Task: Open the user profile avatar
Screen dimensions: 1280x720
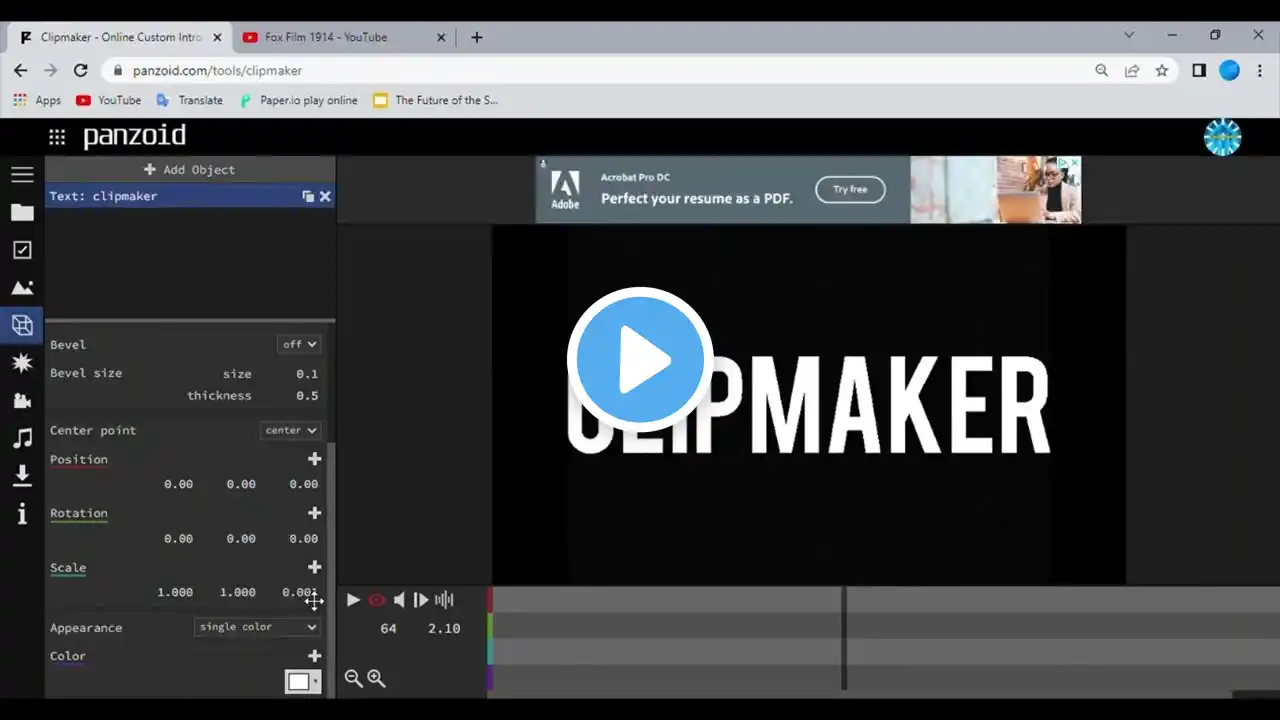Action: tap(1222, 137)
